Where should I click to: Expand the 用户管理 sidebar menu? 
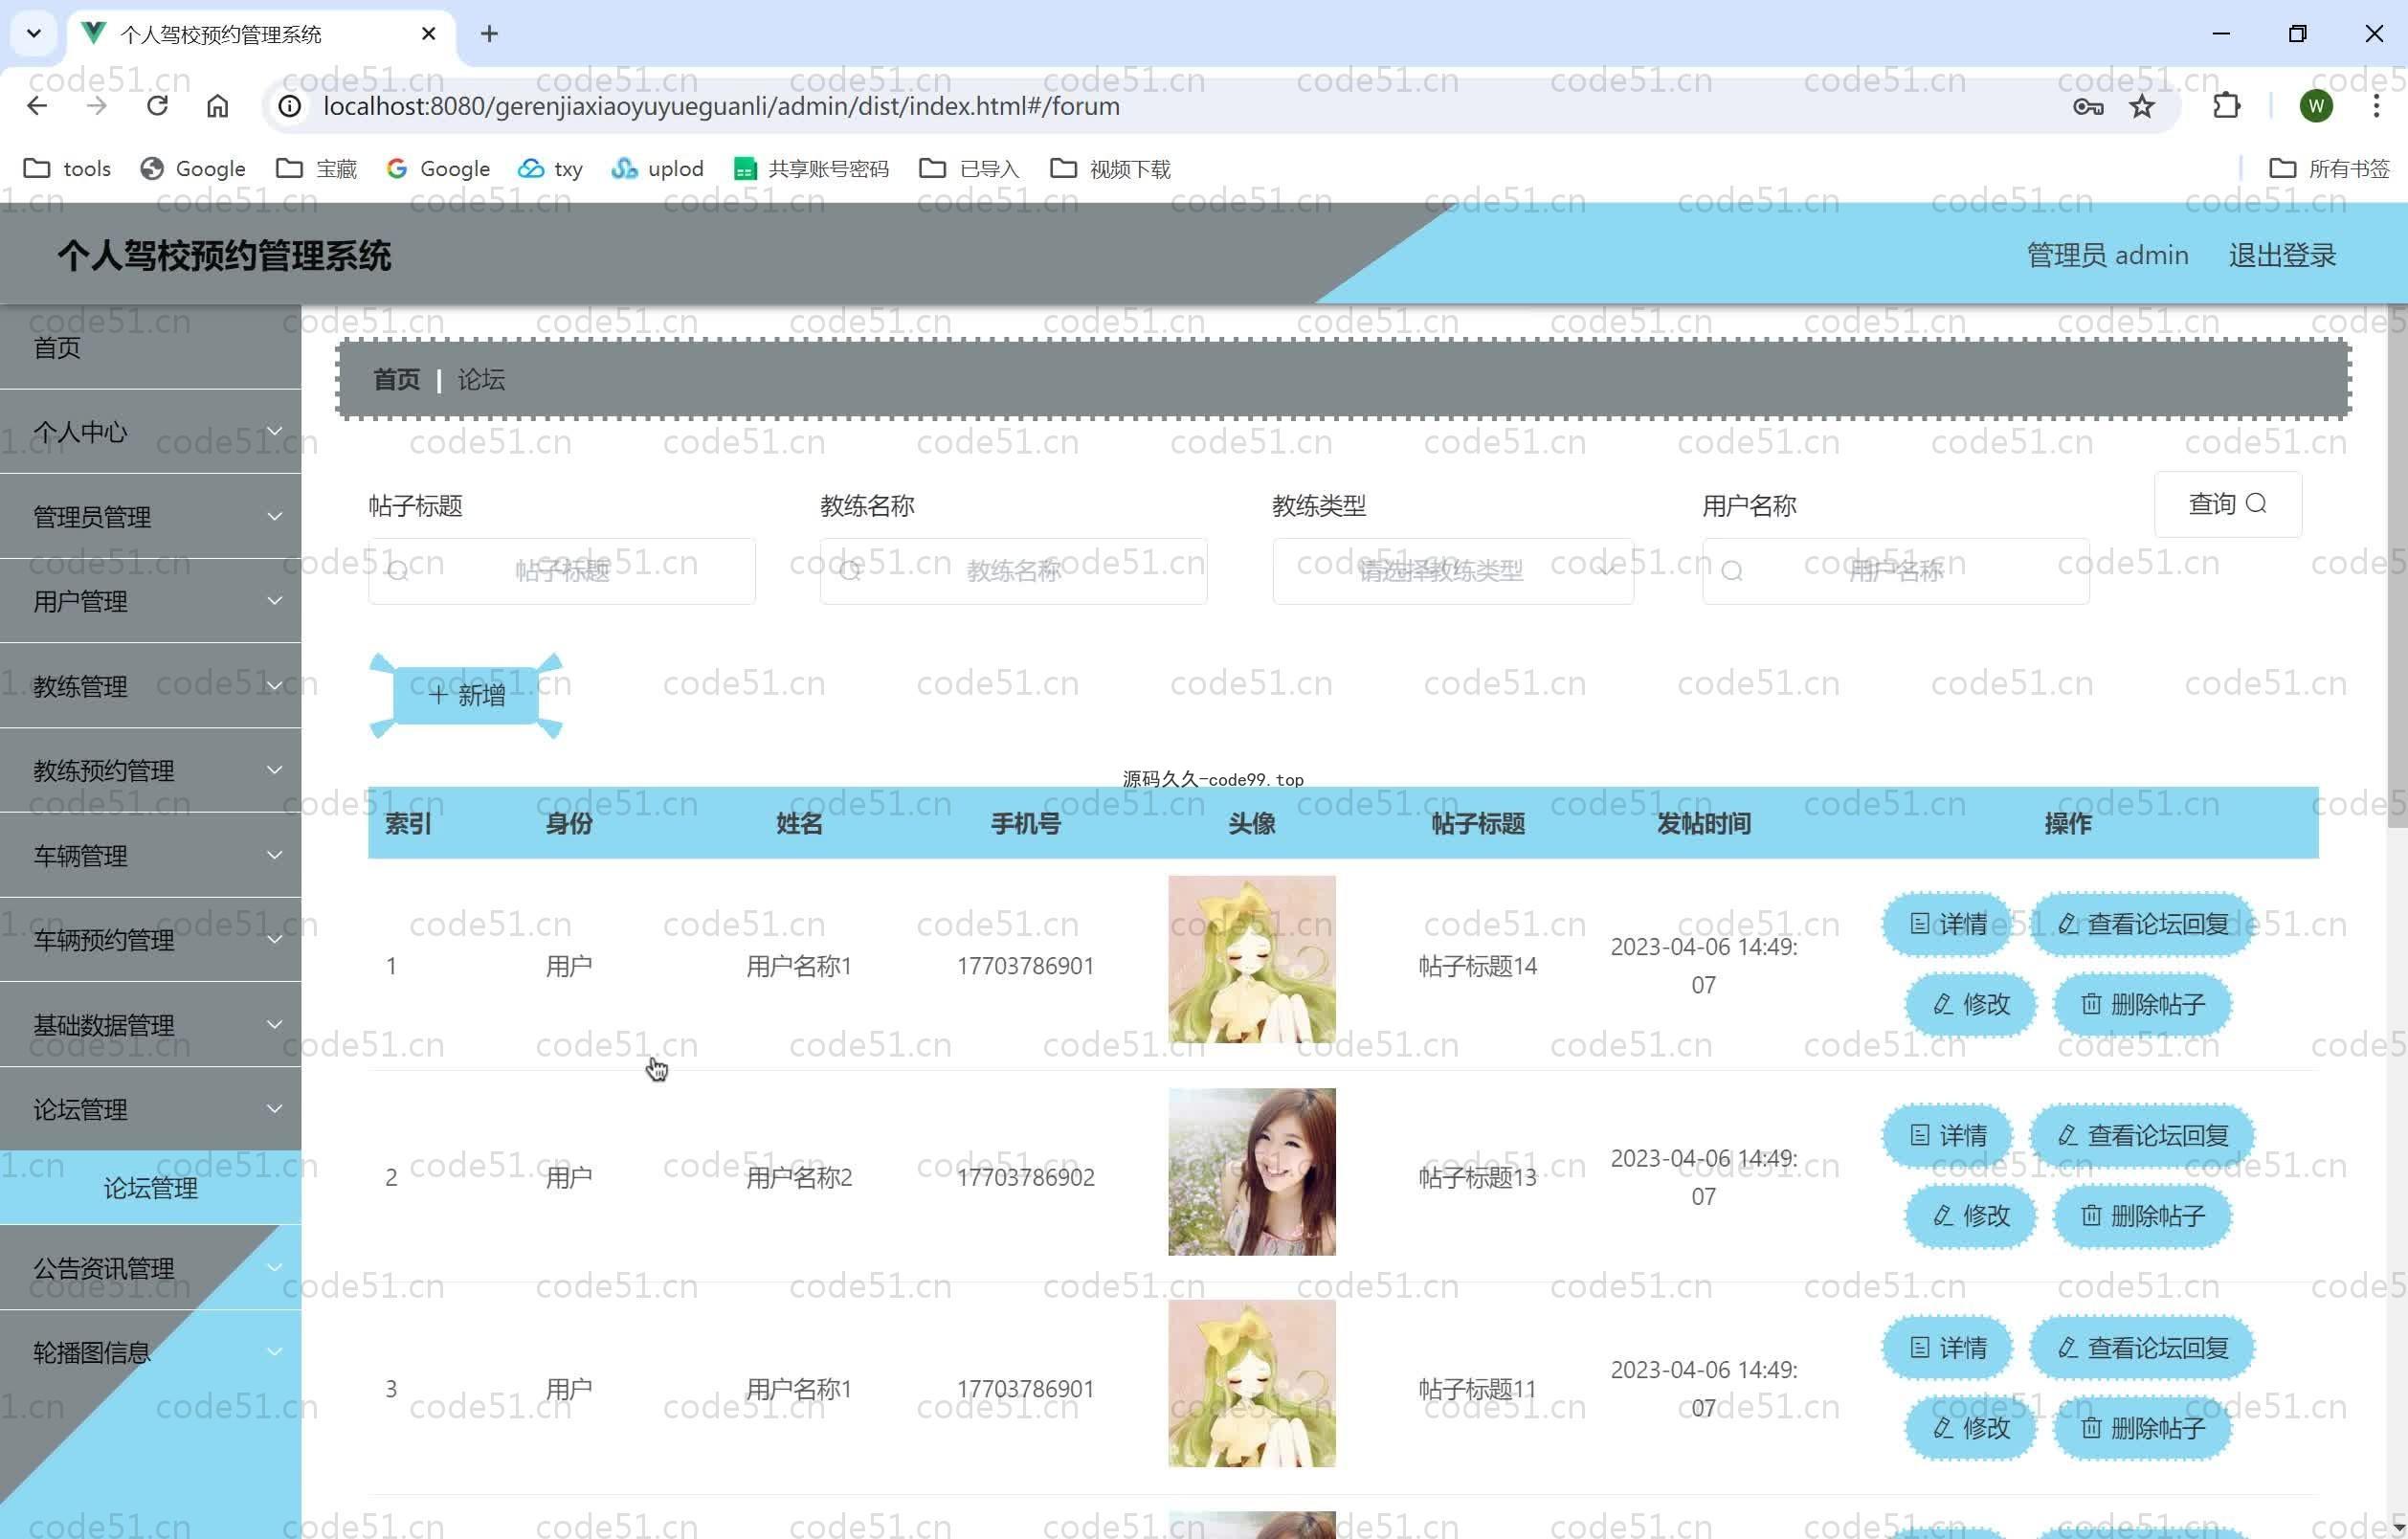coord(150,601)
